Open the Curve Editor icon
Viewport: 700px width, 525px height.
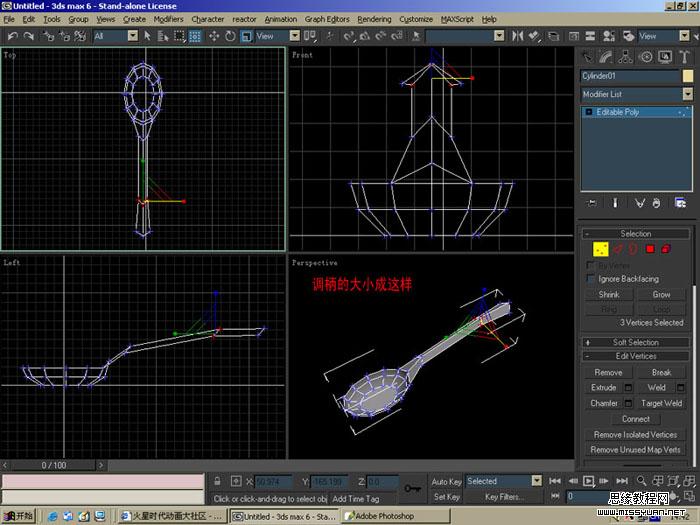tap(574, 36)
